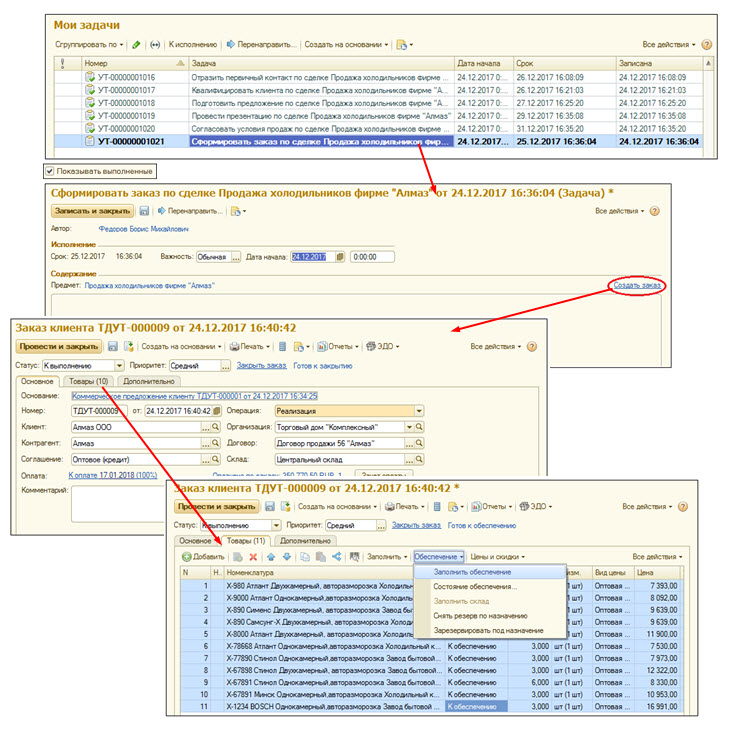This screenshot has width=742, height=729.
Task: Select goods row 11 Х-1234 BOSCH
Action: (432, 706)
